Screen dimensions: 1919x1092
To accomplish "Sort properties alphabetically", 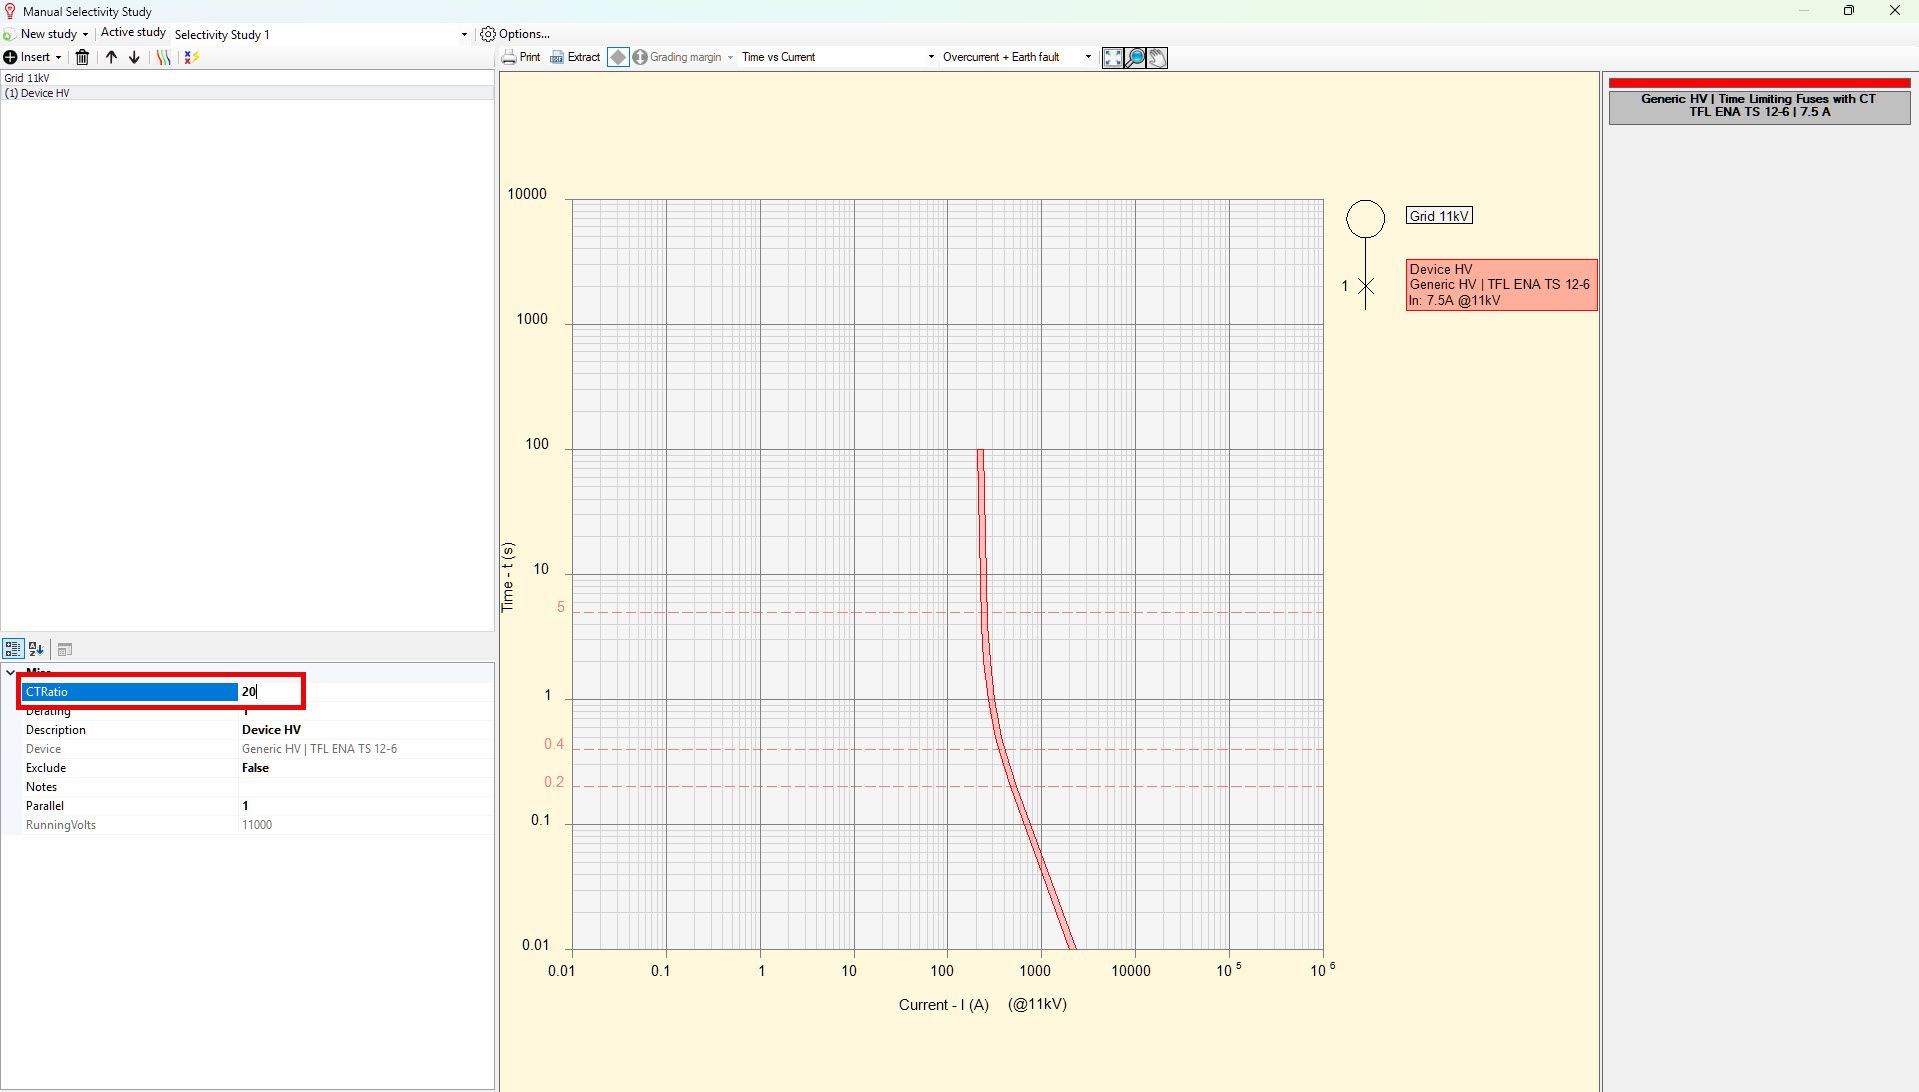I will (36, 649).
